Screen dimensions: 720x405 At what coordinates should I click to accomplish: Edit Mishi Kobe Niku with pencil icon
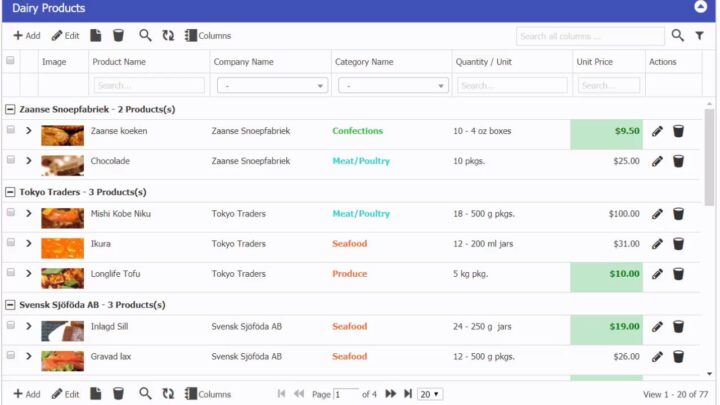(x=657, y=214)
